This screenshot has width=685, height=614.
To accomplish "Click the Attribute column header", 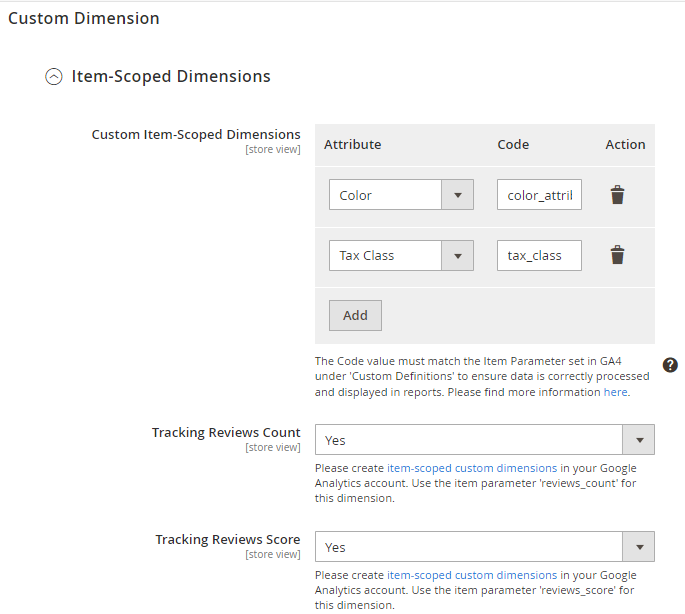I will click(353, 145).
